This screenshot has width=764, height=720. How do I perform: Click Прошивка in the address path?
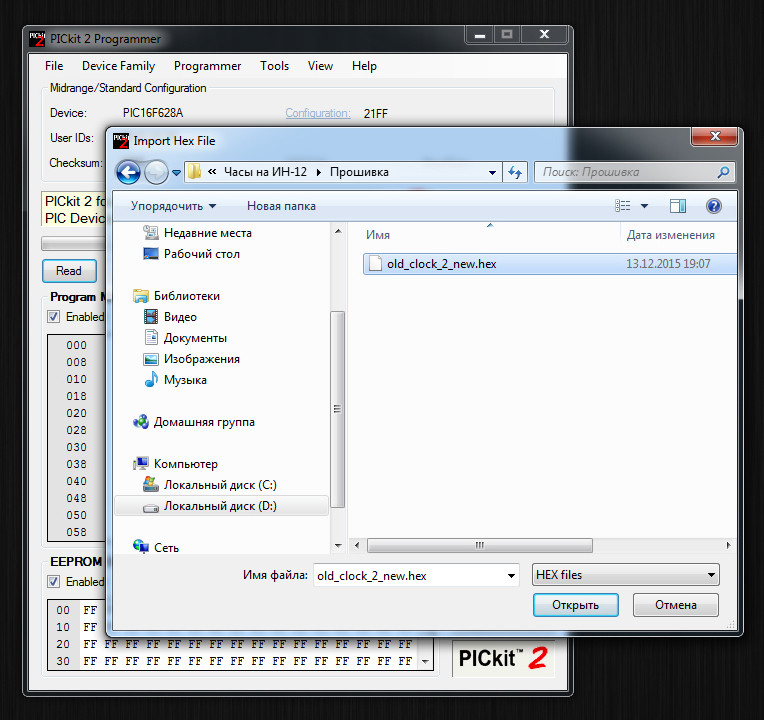(360, 172)
